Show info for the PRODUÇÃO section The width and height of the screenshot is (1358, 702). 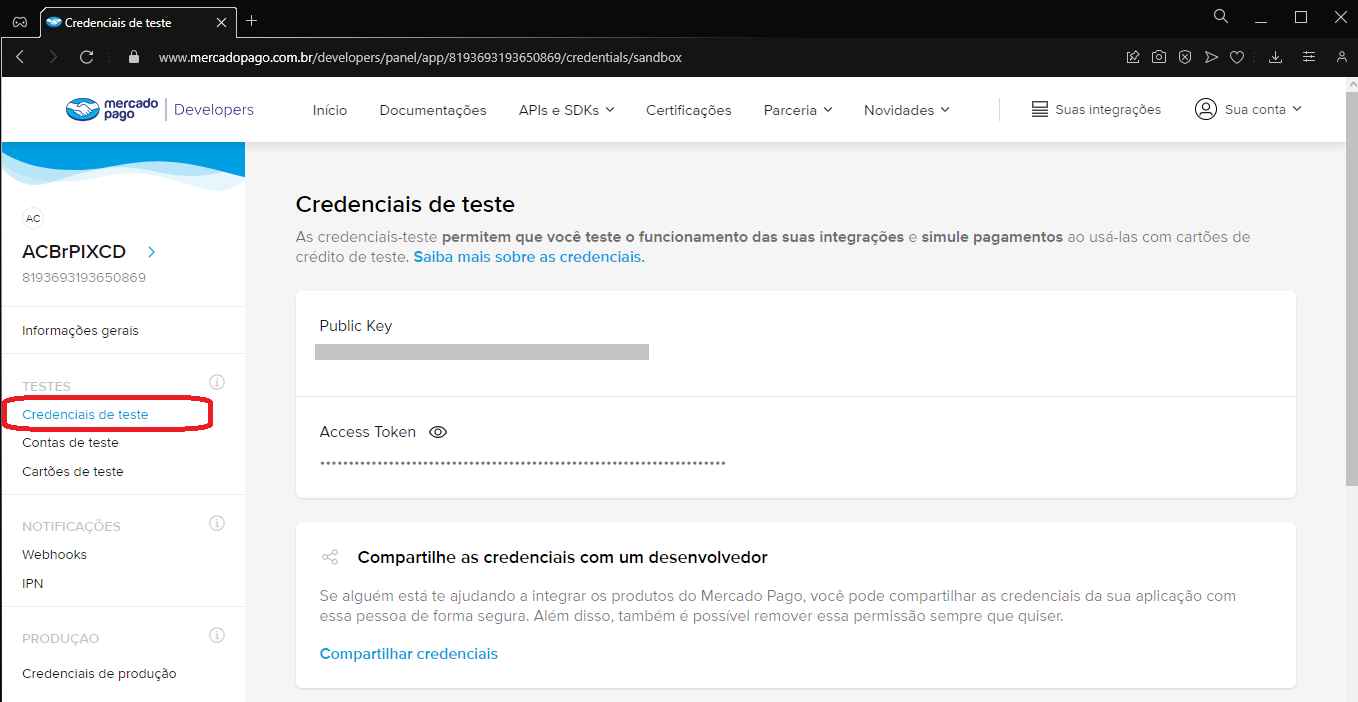click(x=217, y=635)
